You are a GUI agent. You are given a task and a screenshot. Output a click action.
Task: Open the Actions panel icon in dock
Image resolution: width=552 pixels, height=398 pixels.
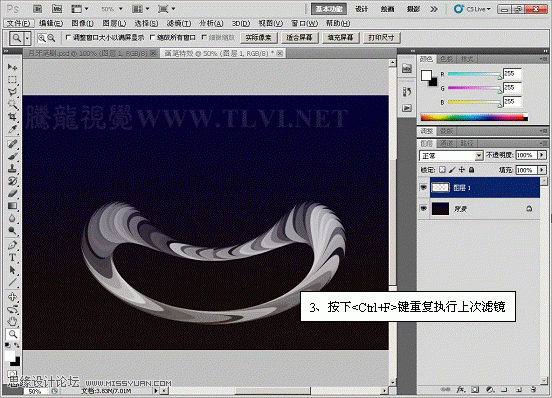pos(407,108)
